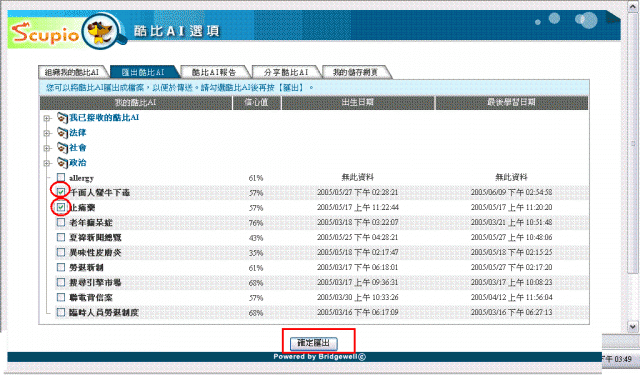Open the 法律 folder label
The image size is (640, 375).
point(78,133)
